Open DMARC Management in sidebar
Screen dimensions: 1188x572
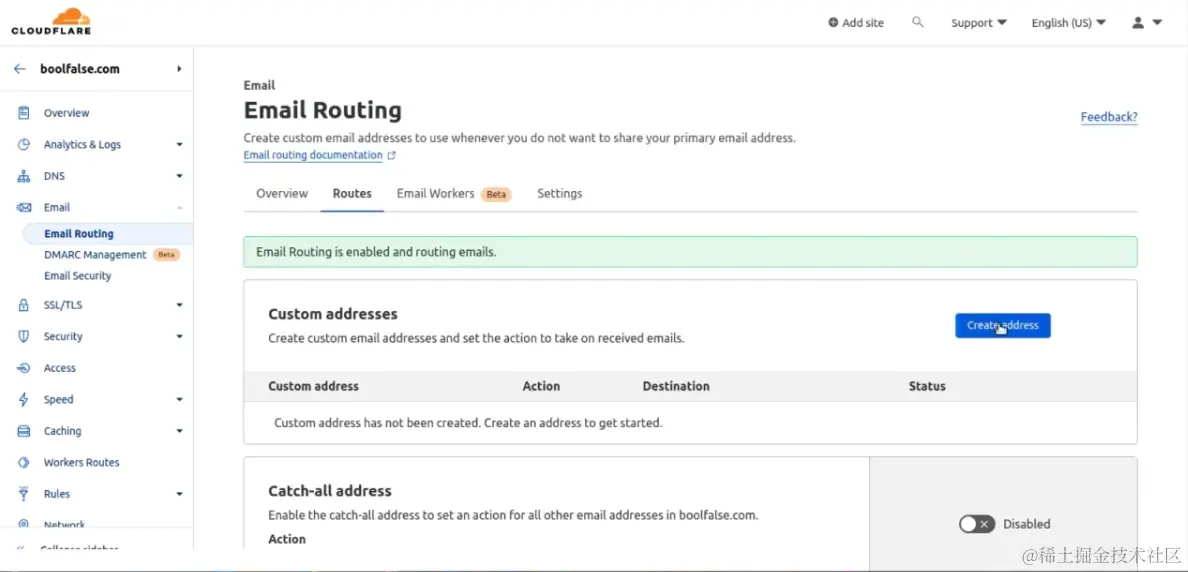click(95, 255)
